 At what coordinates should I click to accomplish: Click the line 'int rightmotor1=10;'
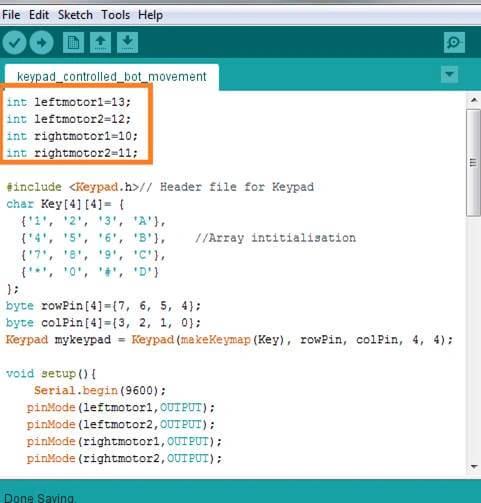(x=72, y=136)
